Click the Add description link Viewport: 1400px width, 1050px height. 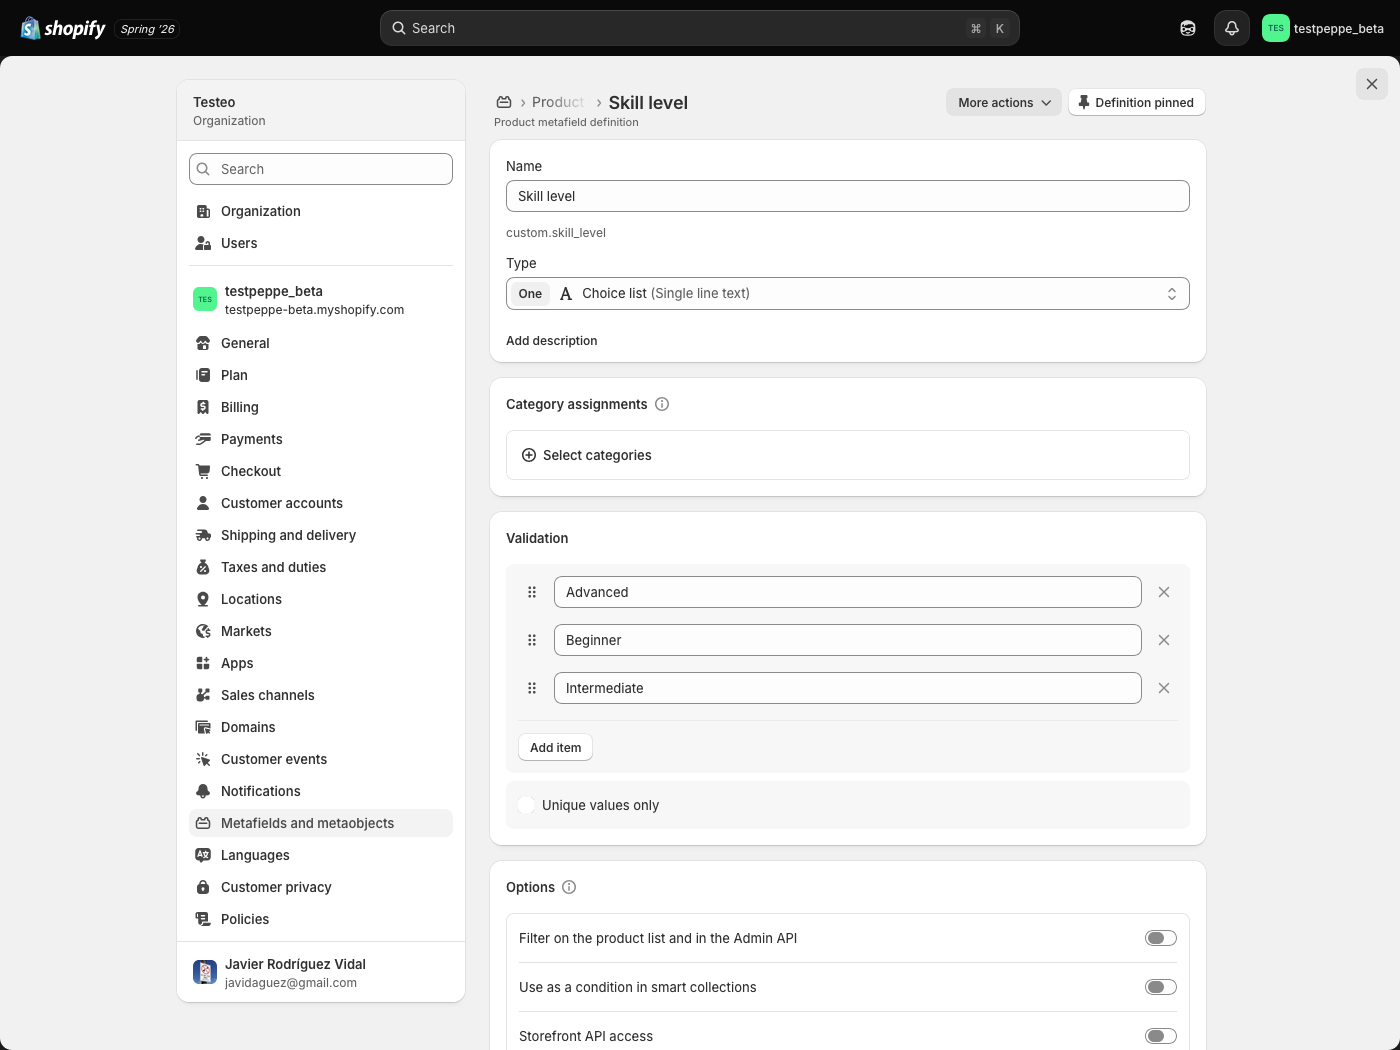[552, 340]
